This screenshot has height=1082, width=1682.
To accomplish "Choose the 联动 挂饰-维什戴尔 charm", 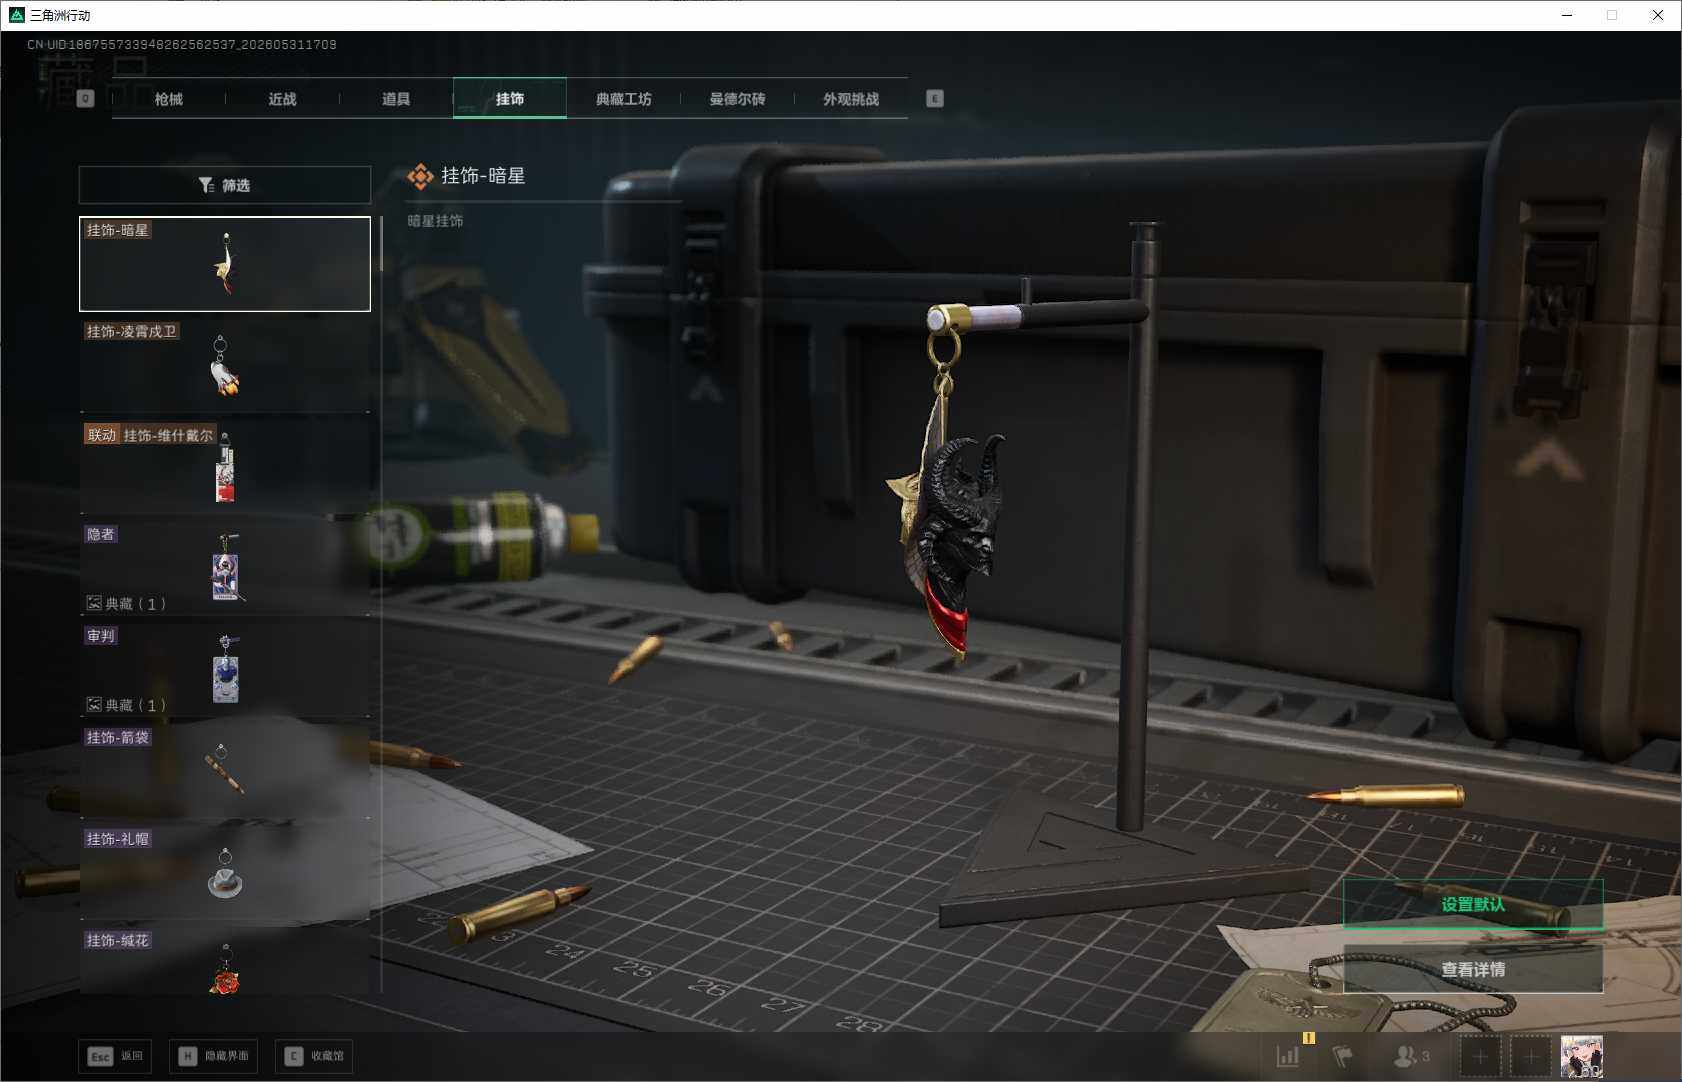I will click(225, 467).
